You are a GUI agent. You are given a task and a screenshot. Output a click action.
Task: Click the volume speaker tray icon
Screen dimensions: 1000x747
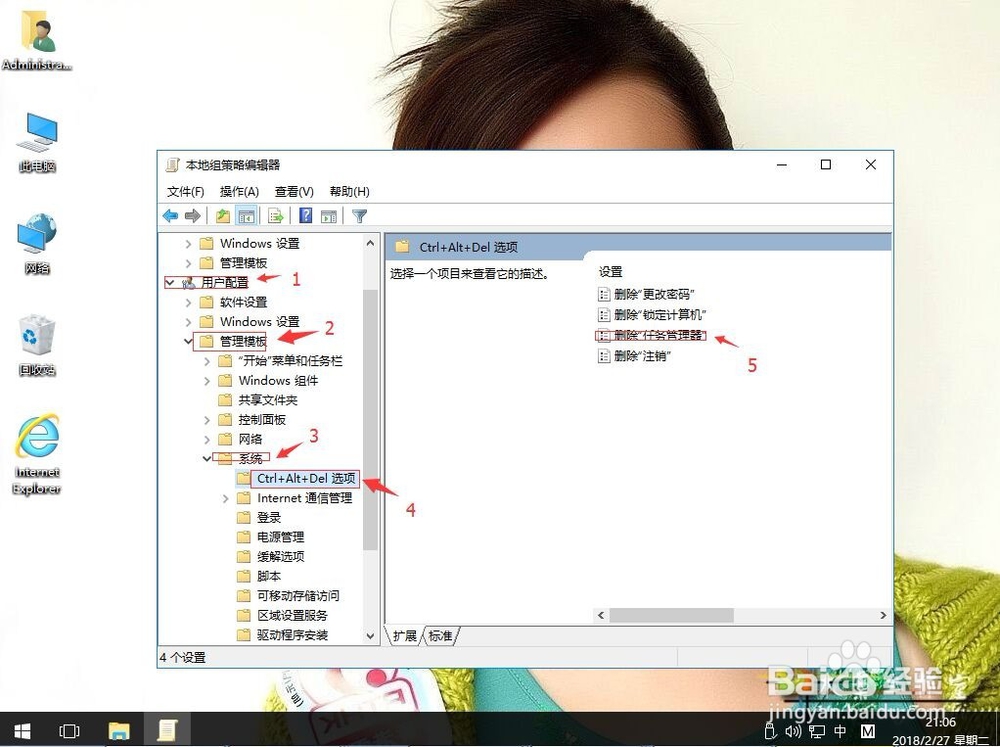(x=793, y=731)
